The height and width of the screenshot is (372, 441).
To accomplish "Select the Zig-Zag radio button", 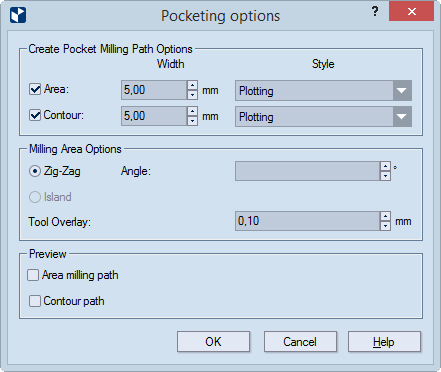I will click(35, 171).
